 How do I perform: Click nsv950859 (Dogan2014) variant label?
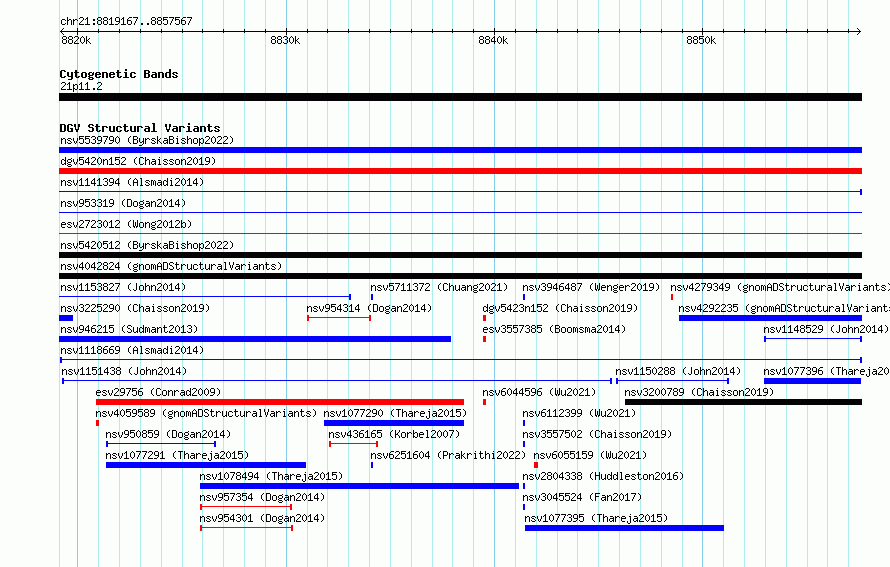168,434
